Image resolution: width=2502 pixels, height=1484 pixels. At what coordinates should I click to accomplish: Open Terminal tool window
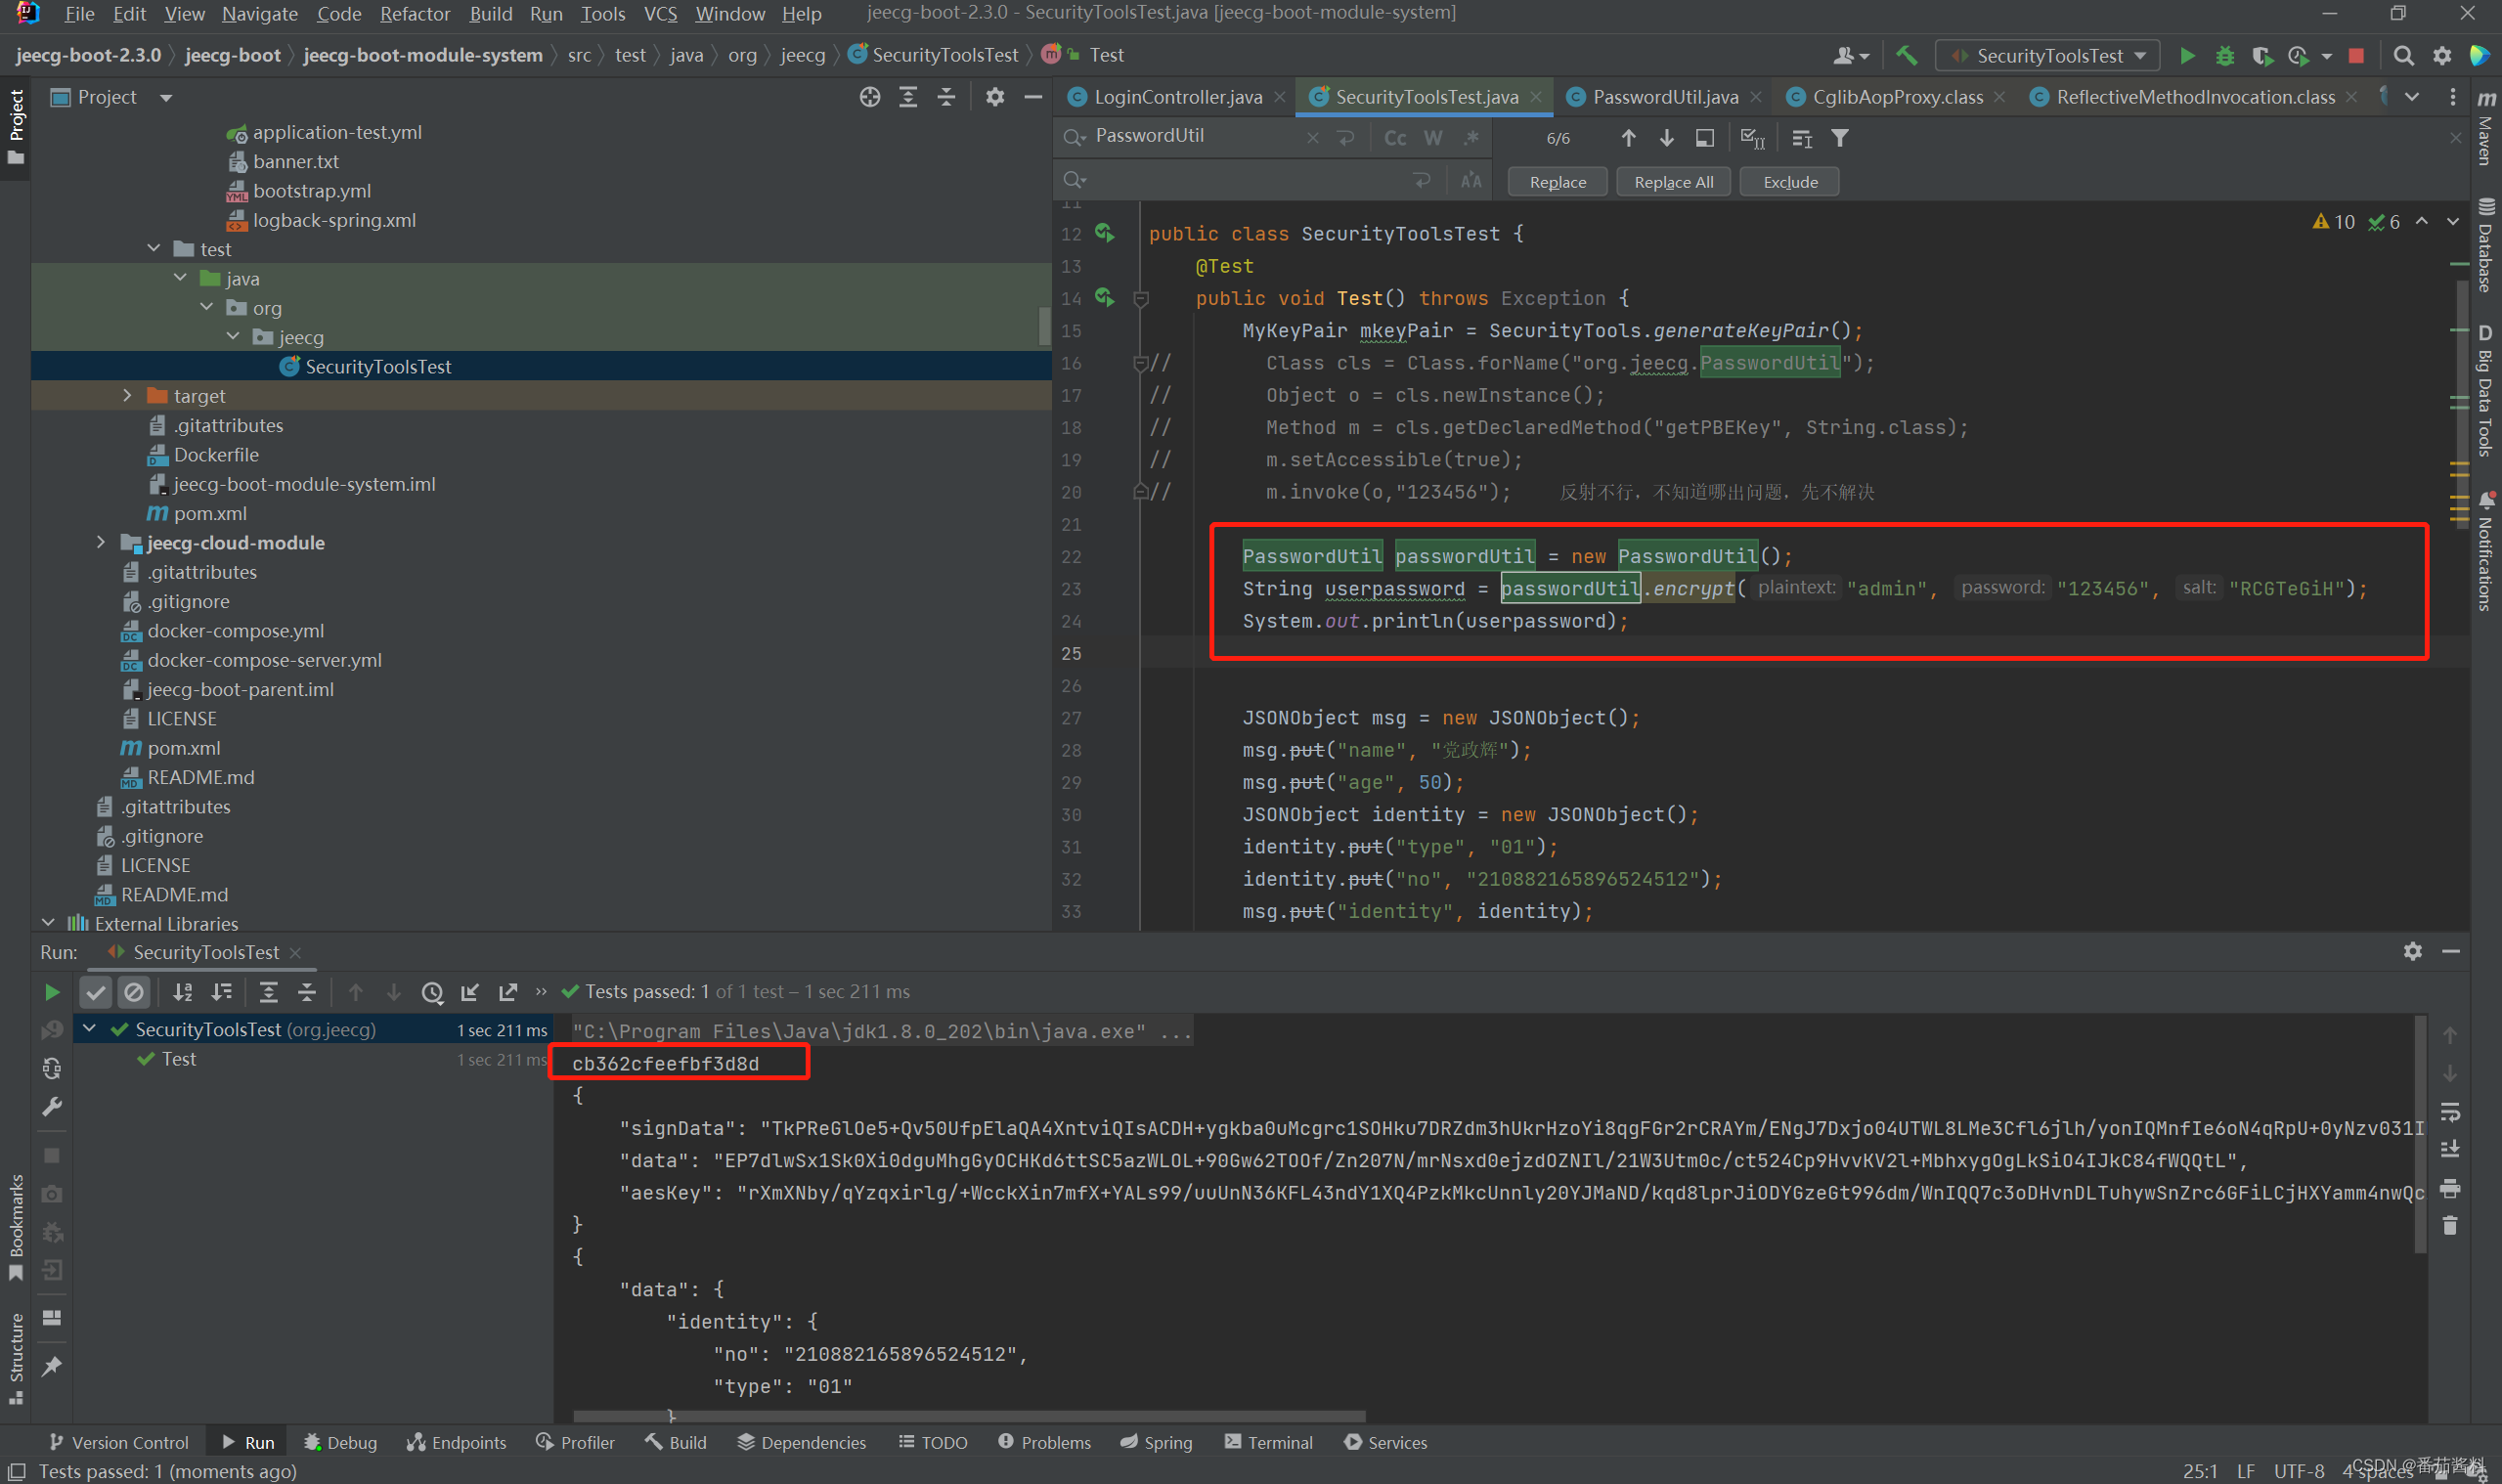tap(1268, 1442)
